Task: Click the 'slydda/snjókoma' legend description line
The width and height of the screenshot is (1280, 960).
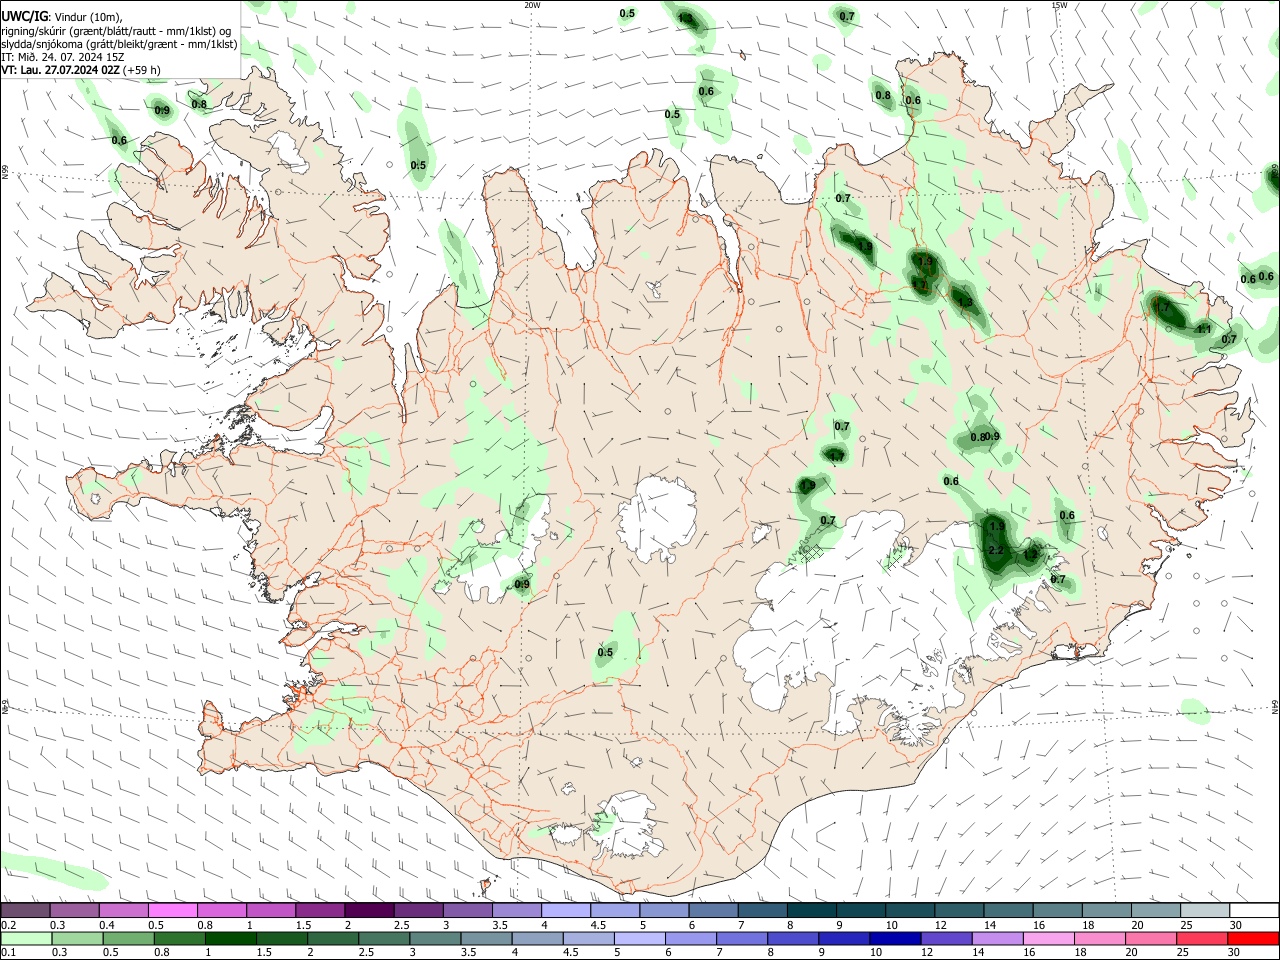Action: click(x=119, y=44)
